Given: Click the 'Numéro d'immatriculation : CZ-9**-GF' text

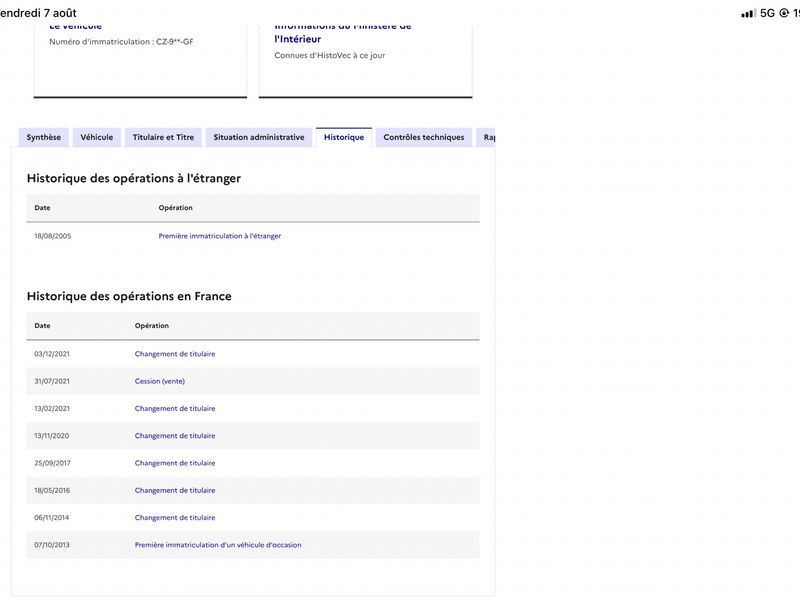Looking at the screenshot, I should click(121, 42).
